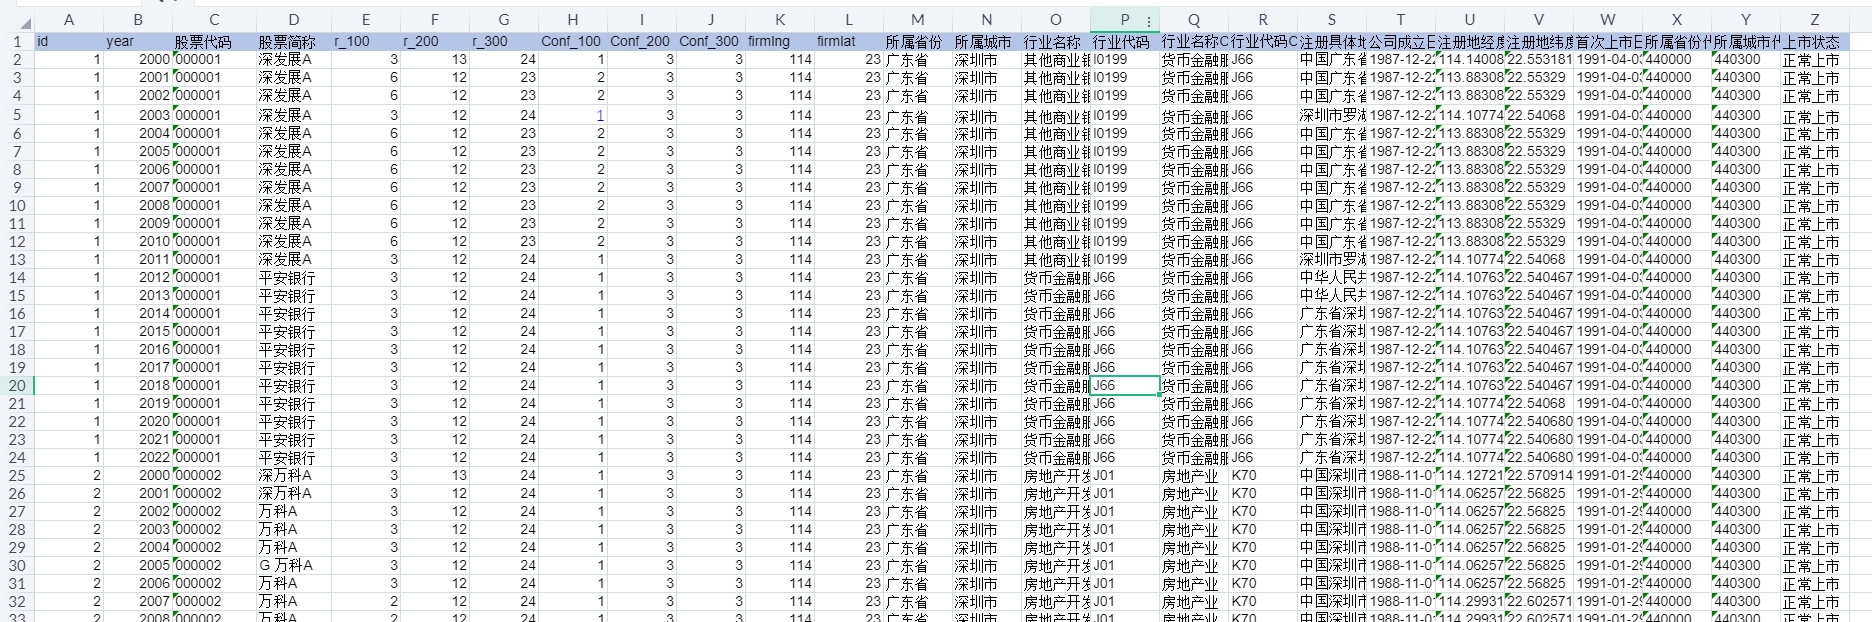
Task: Click the select-all corner triangle
Action: [x=24, y=23]
